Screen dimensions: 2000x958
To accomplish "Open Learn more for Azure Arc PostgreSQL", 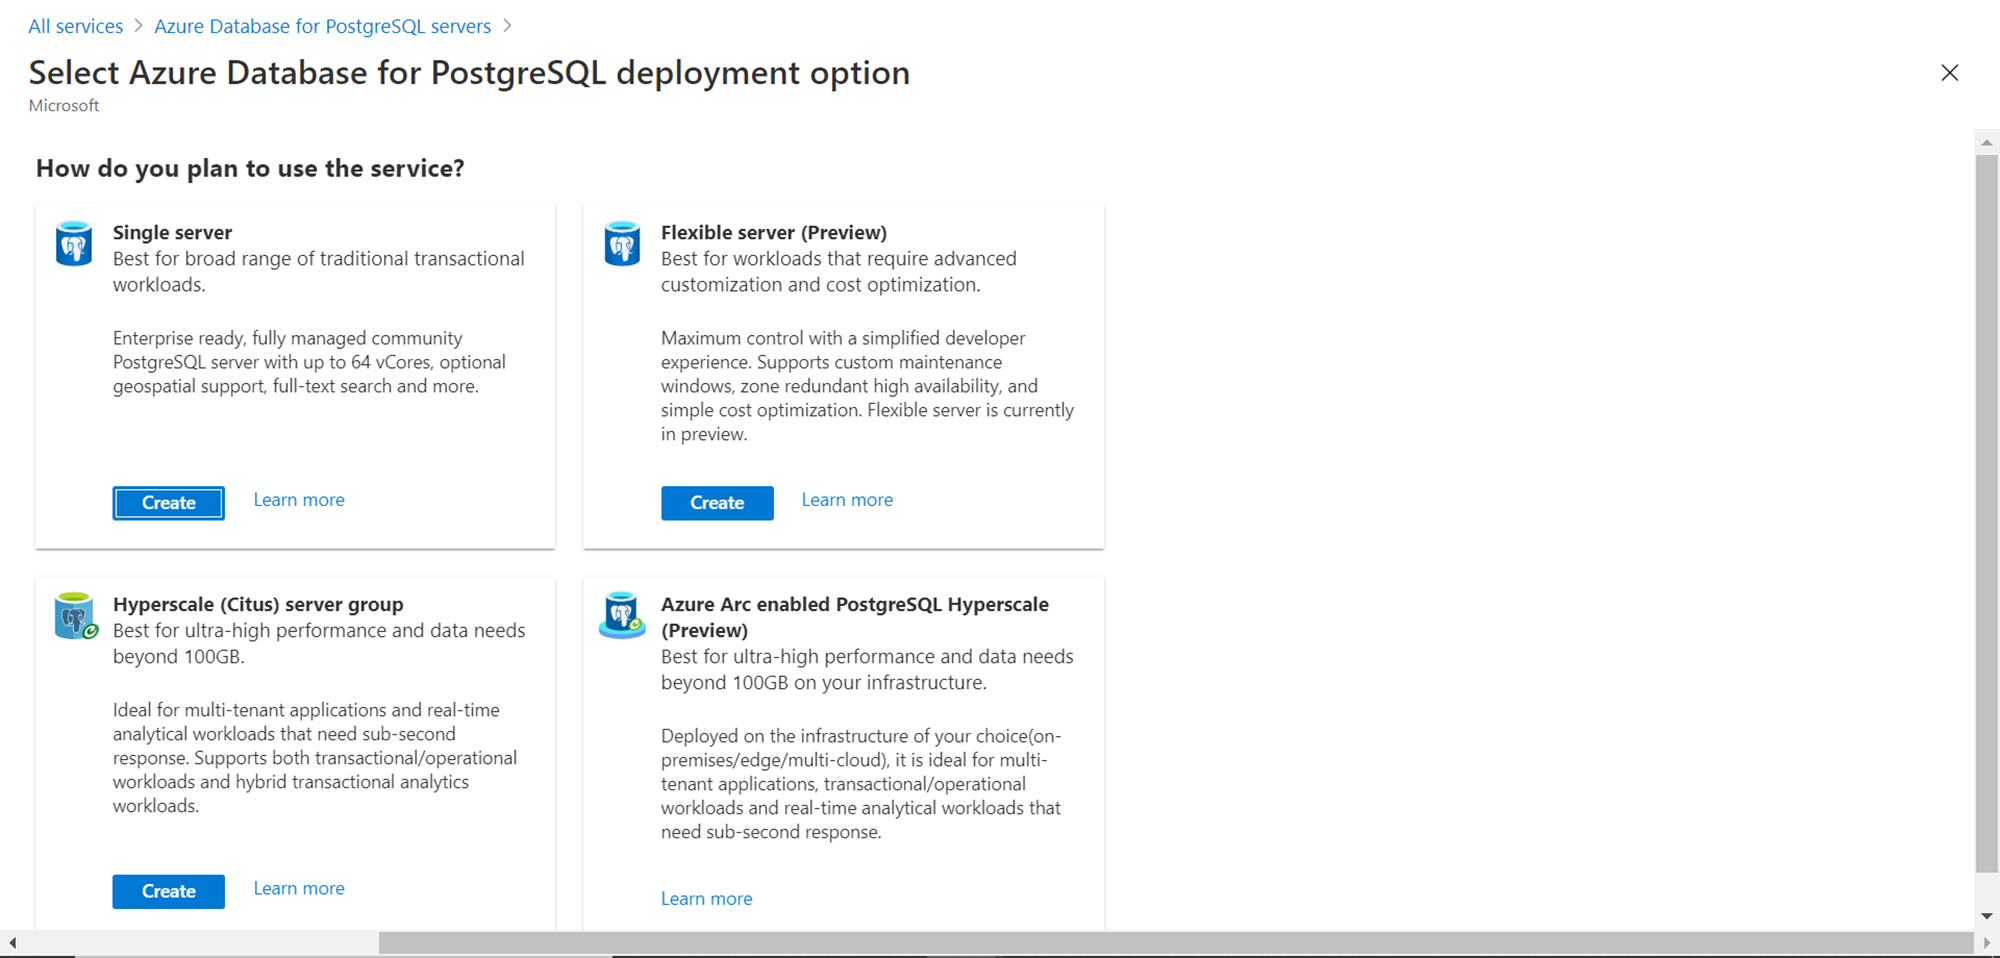I will click(x=706, y=899).
